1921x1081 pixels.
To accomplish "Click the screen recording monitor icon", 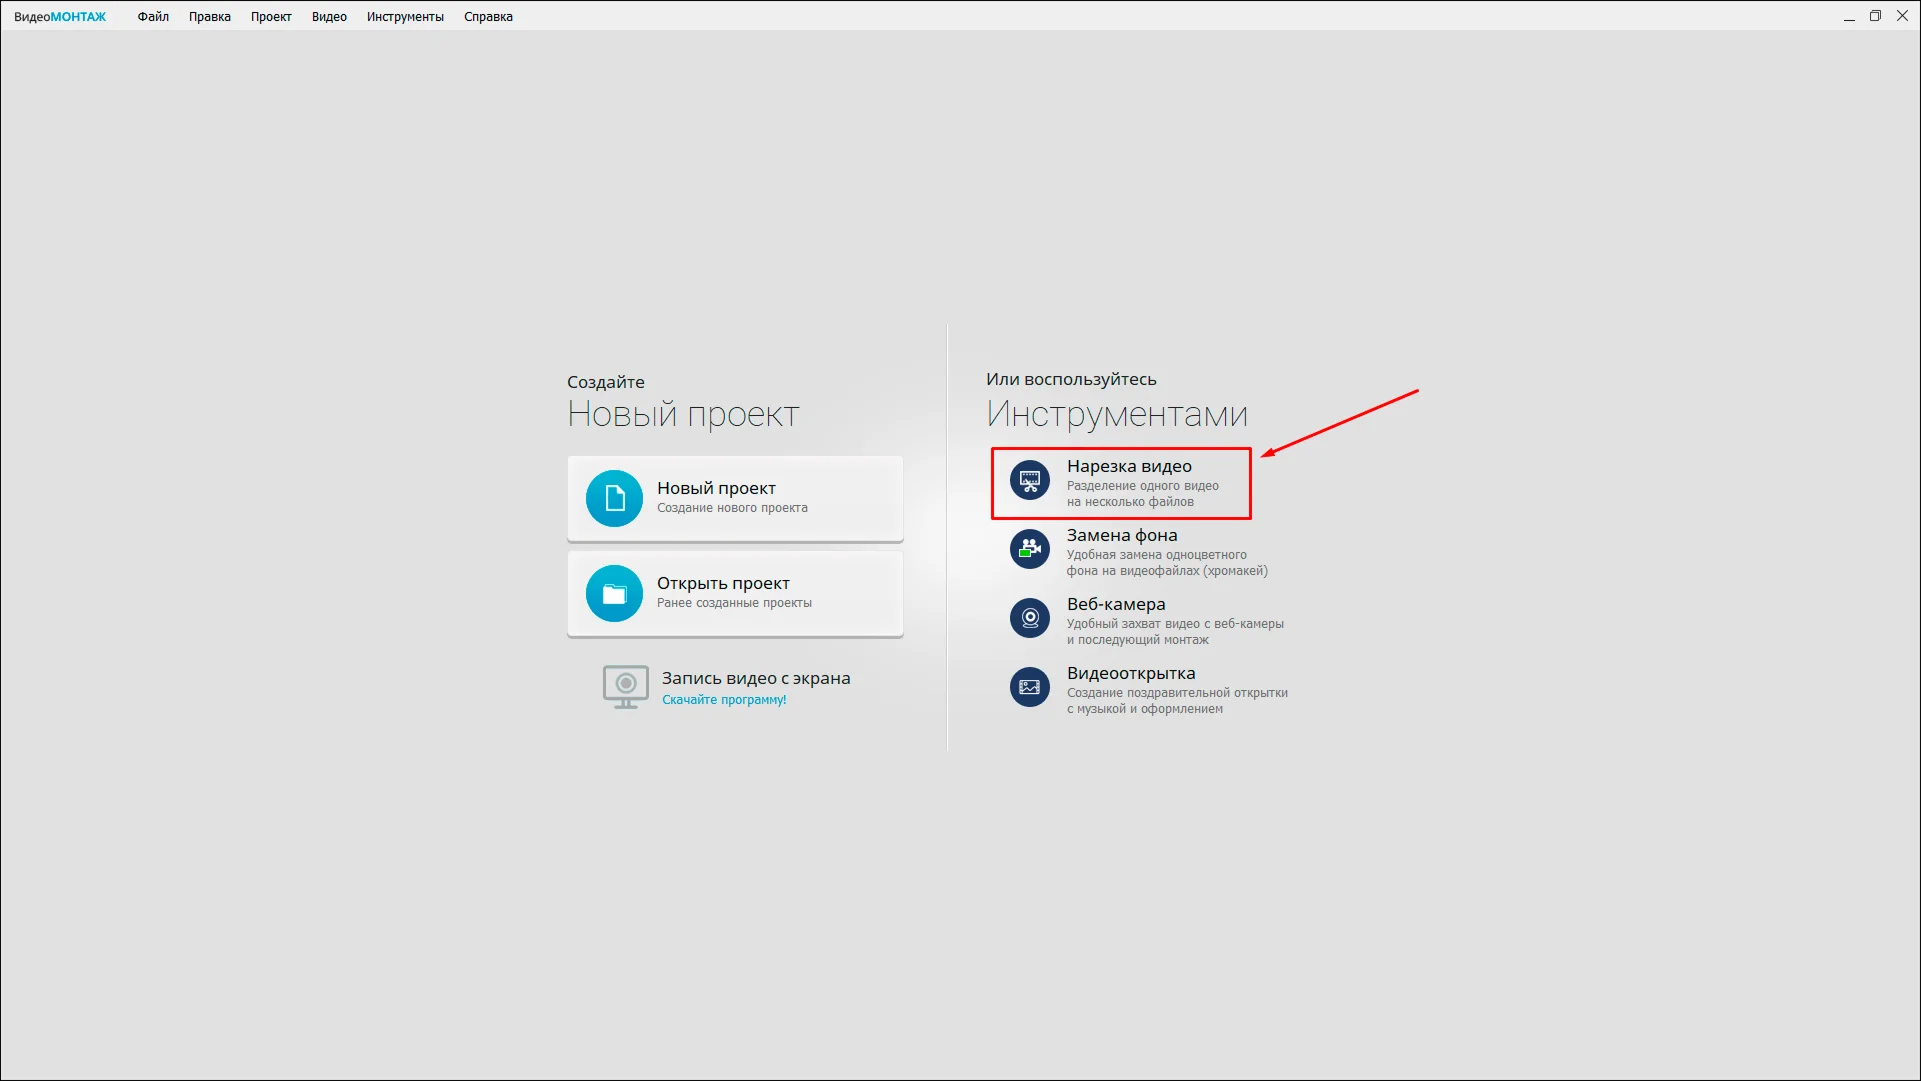I will (x=626, y=687).
